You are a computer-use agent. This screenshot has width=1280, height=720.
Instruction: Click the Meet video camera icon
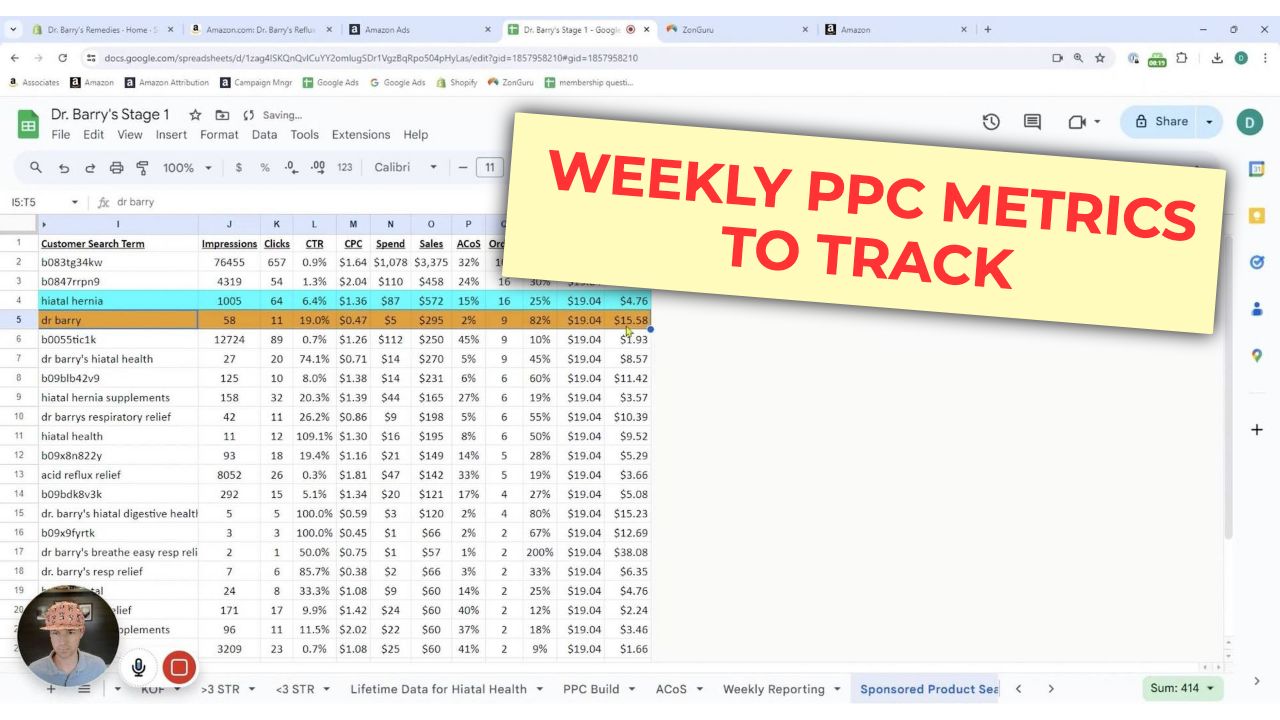pyautogui.click(x=1077, y=122)
